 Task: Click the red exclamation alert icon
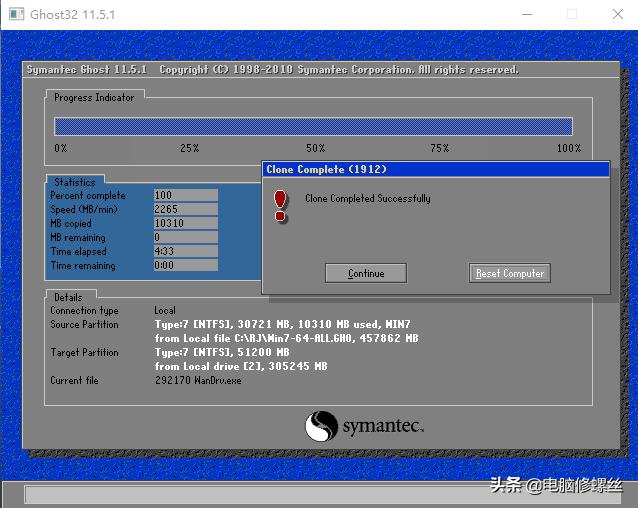pos(281,204)
